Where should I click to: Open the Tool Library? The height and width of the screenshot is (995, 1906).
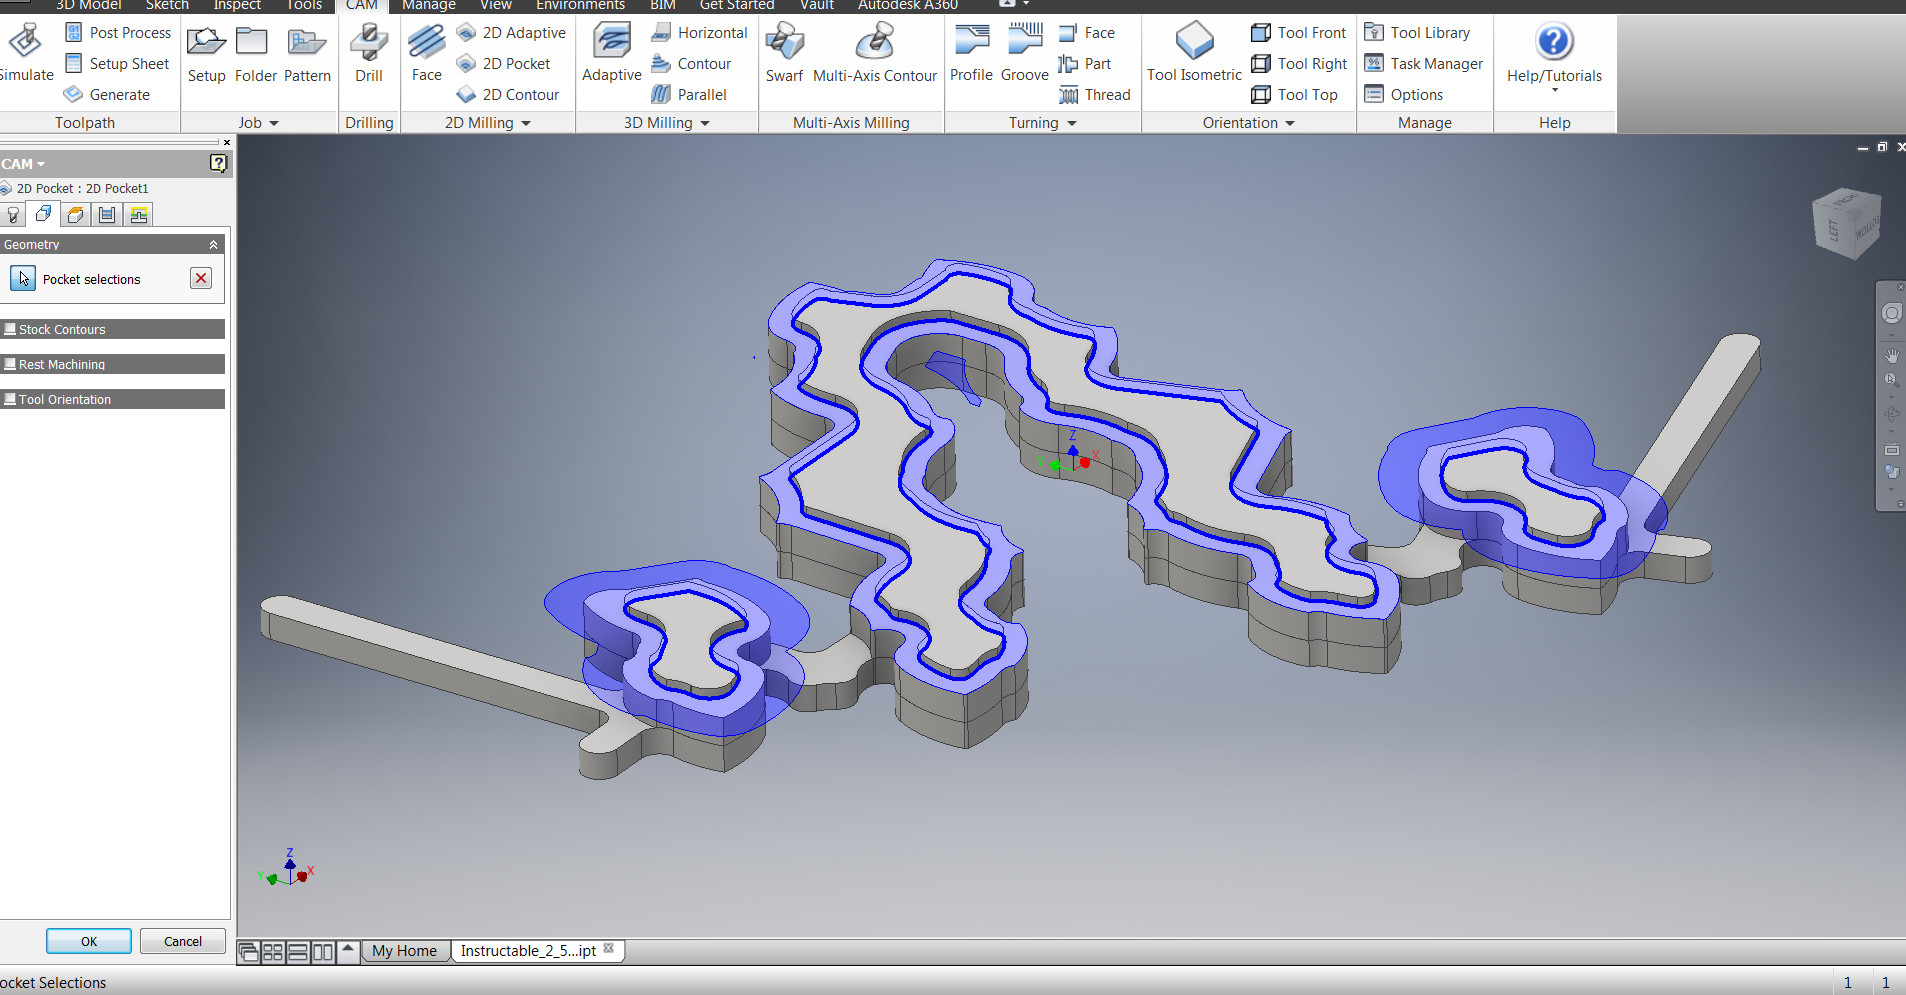pos(1417,32)
